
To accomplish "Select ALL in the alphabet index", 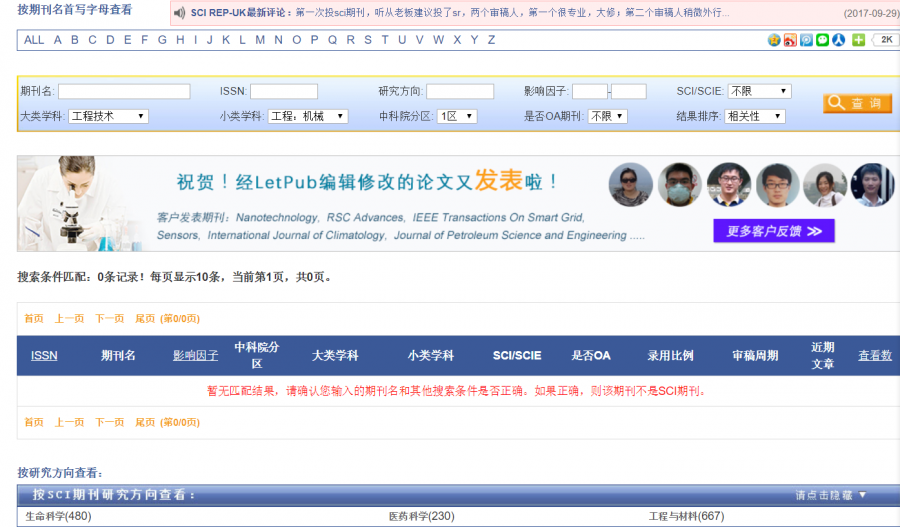I will (34, 40).
